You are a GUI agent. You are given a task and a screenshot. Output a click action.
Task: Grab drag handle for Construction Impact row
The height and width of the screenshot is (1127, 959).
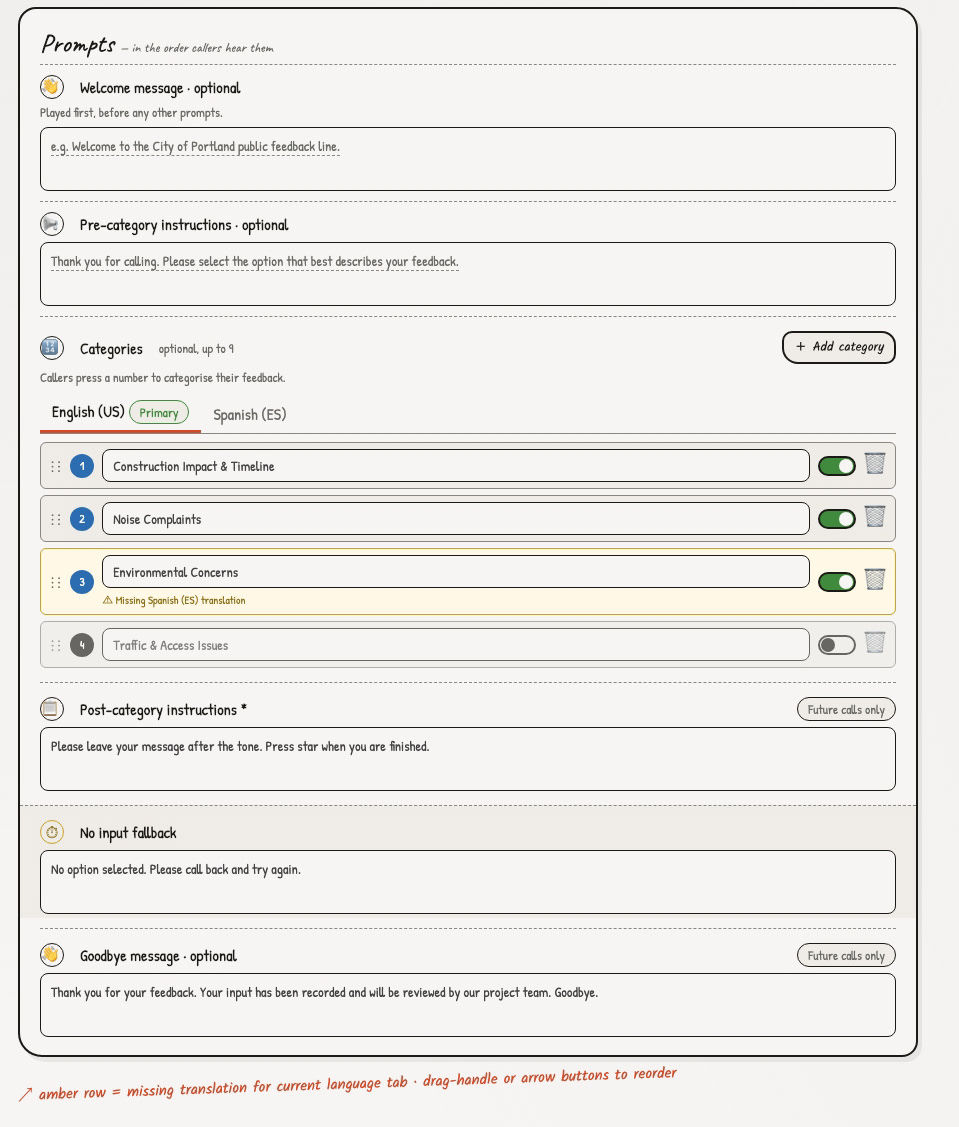pyautogui.click(x=56, y=466)
